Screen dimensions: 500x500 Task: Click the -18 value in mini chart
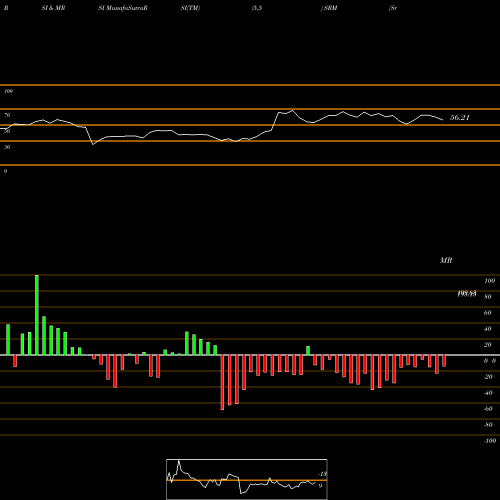pos(323,474)
